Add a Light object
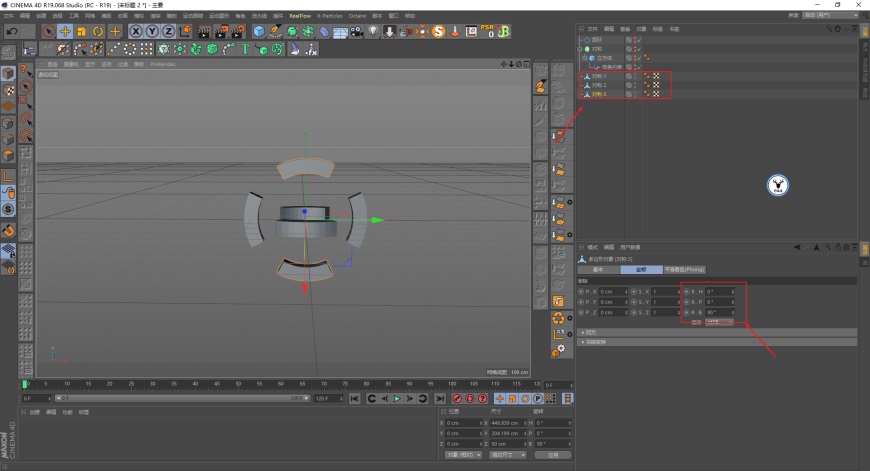Image resolution: width=870 pixels, height=471 pixels. point(373,32)
